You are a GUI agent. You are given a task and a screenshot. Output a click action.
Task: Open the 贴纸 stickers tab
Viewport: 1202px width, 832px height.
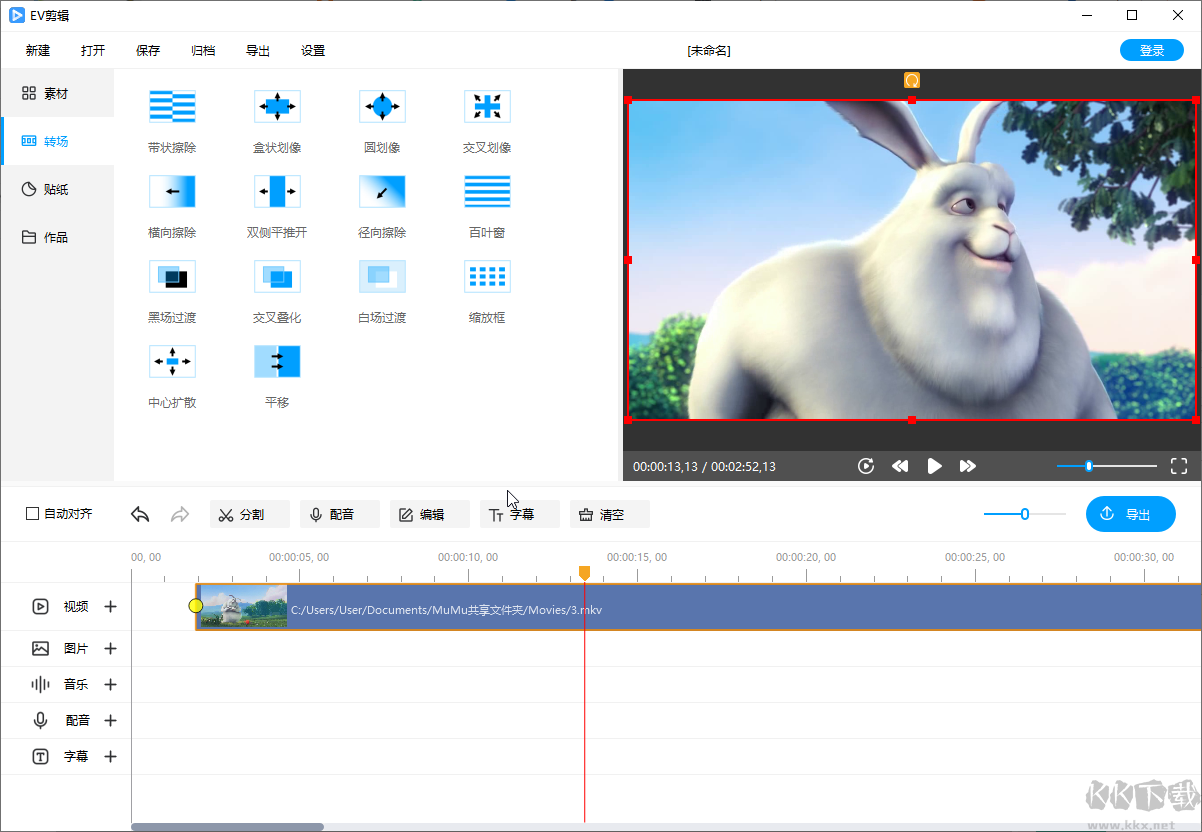[57, 190]
